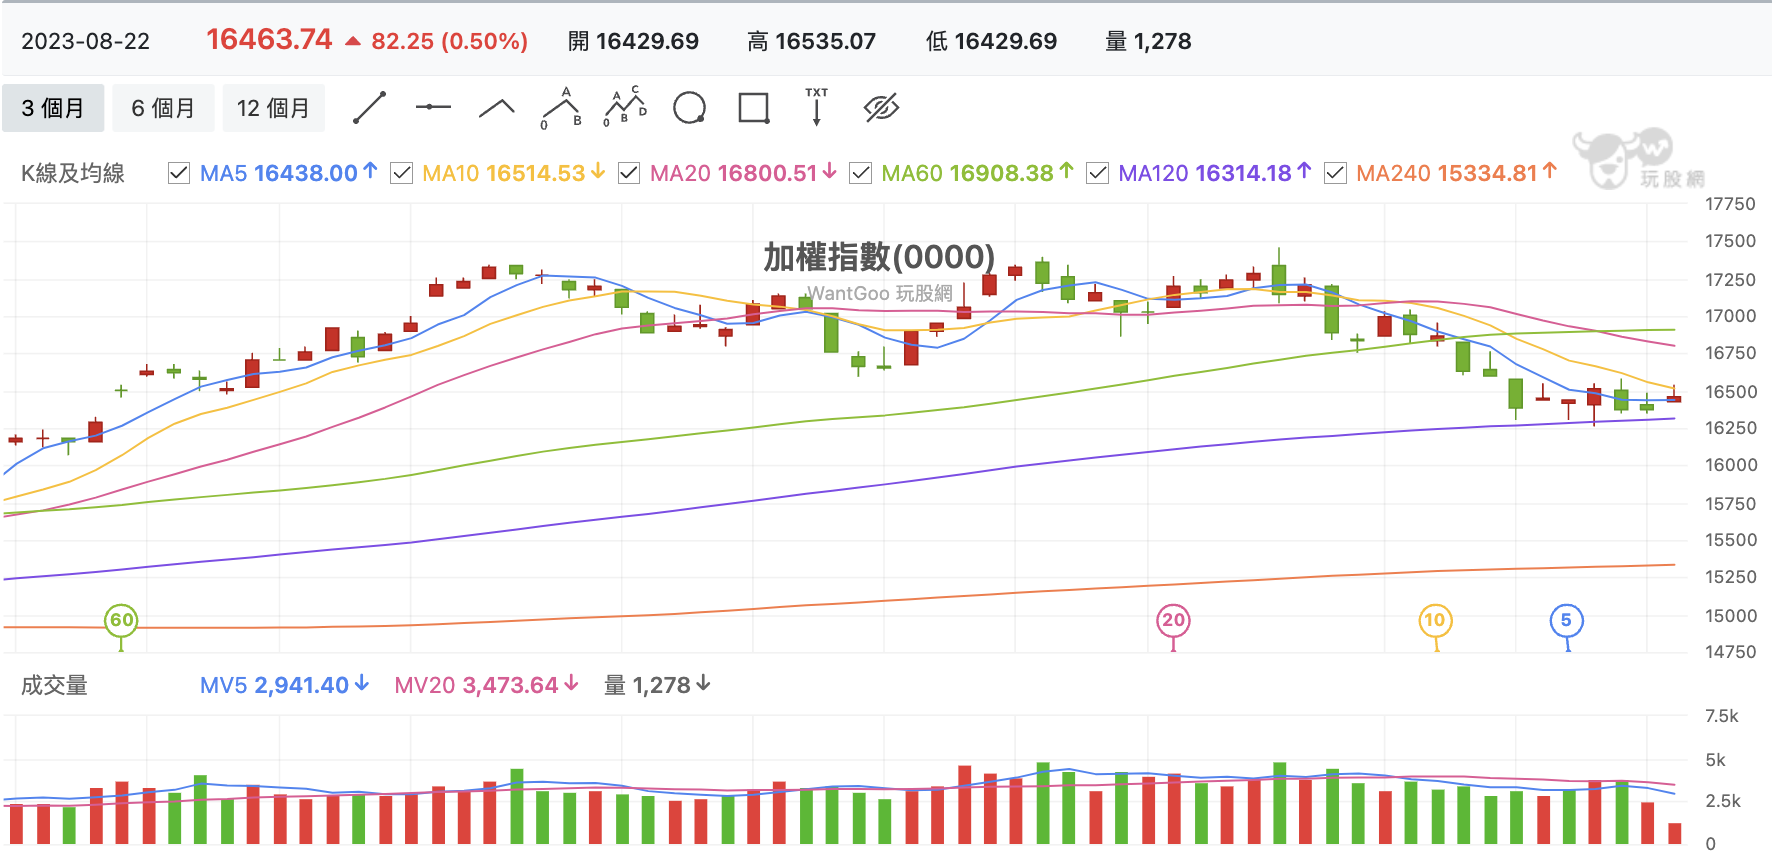Select the circle drawing tool
The width and height of the screenshot is (1772, 862).
689,108
